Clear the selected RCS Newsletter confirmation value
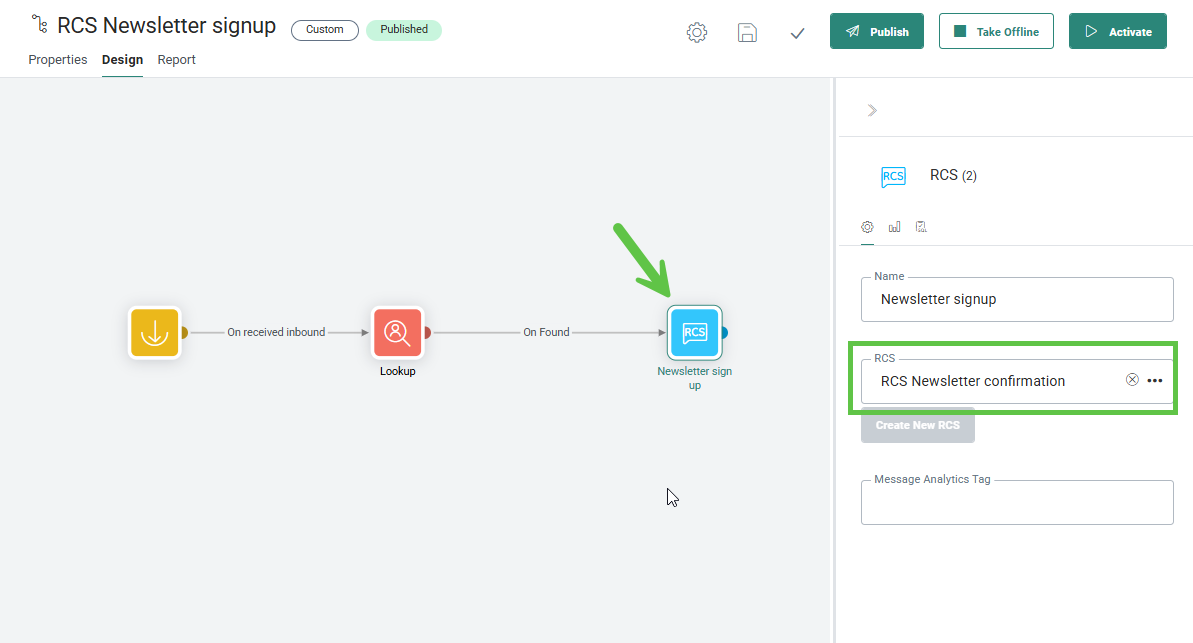Image resolution: width=1193 pixels, height=643 pixels. click(1132, 380)
